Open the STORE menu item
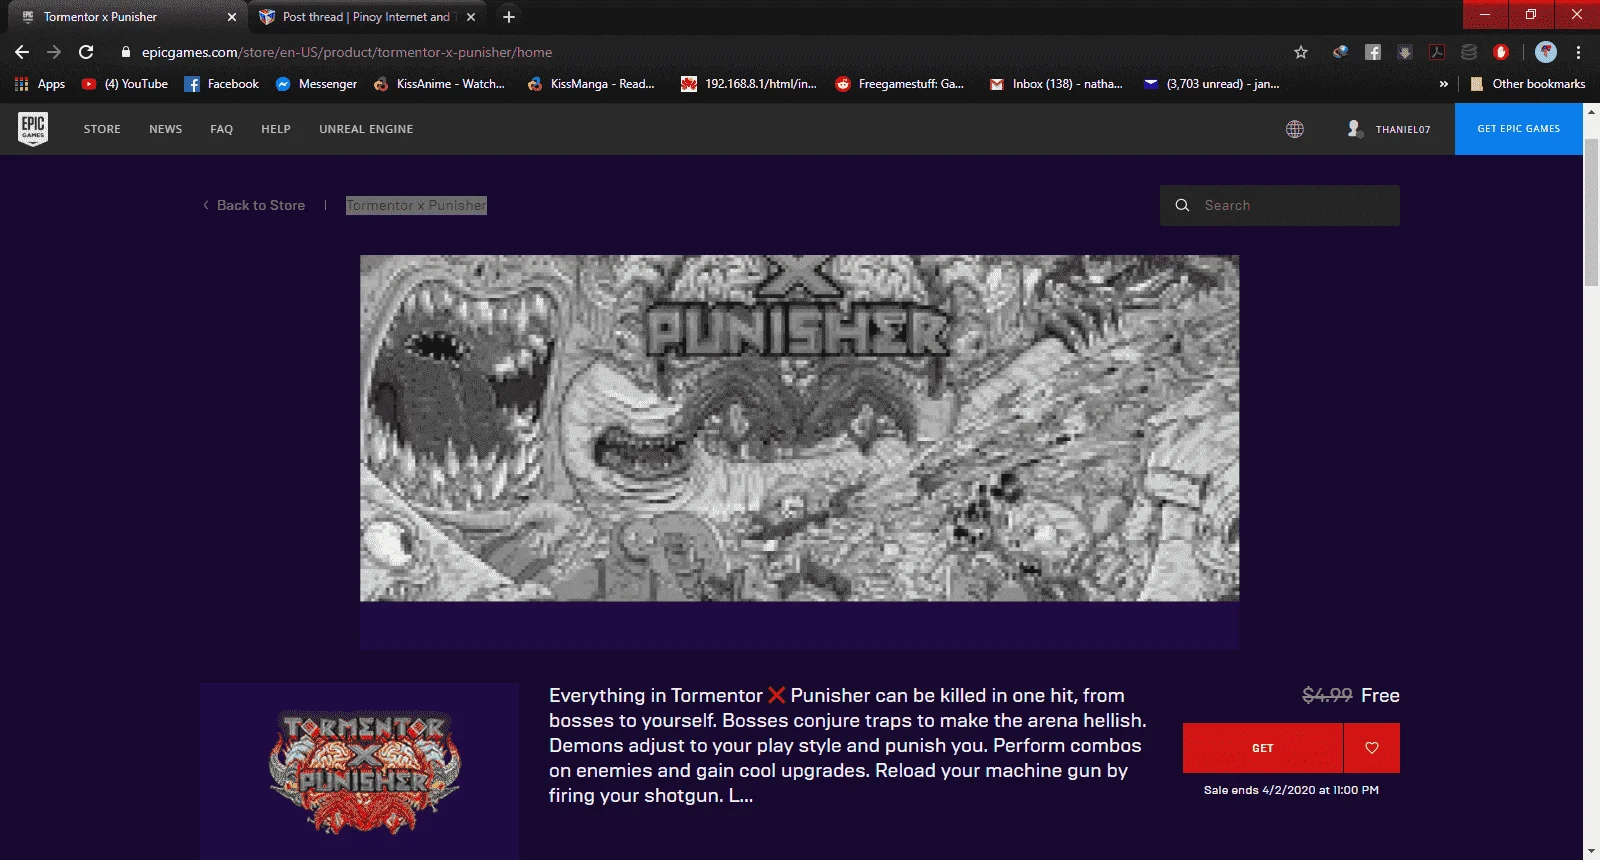This screenshot has height=860, width=1600. 102,129
